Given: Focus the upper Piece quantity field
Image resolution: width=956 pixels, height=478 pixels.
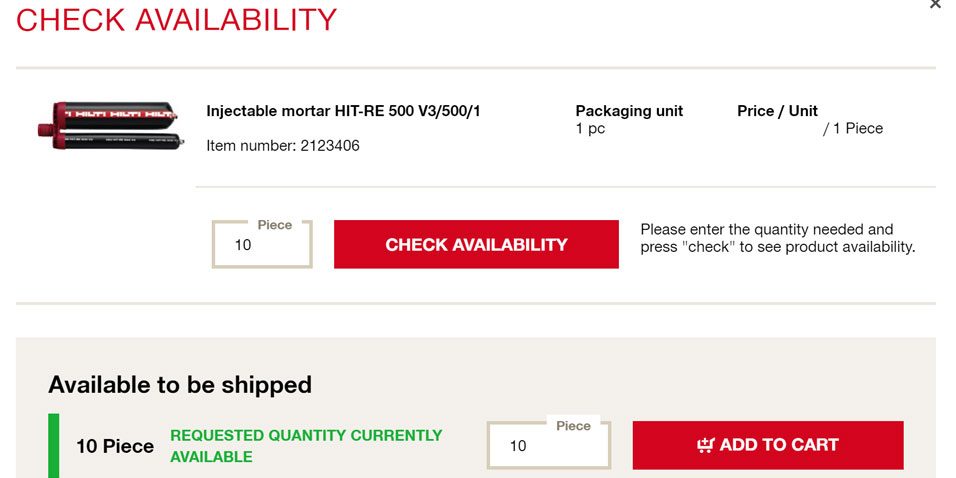Looking at the screenshot, I should (262, 246).
